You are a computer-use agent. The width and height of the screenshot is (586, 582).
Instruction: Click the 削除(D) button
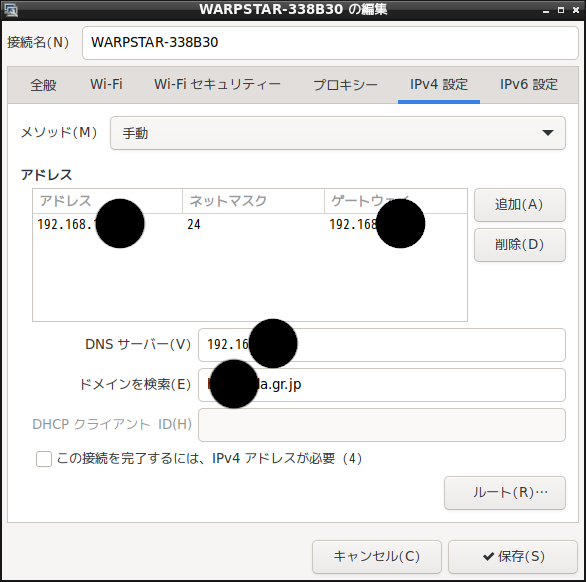point(519,245)
